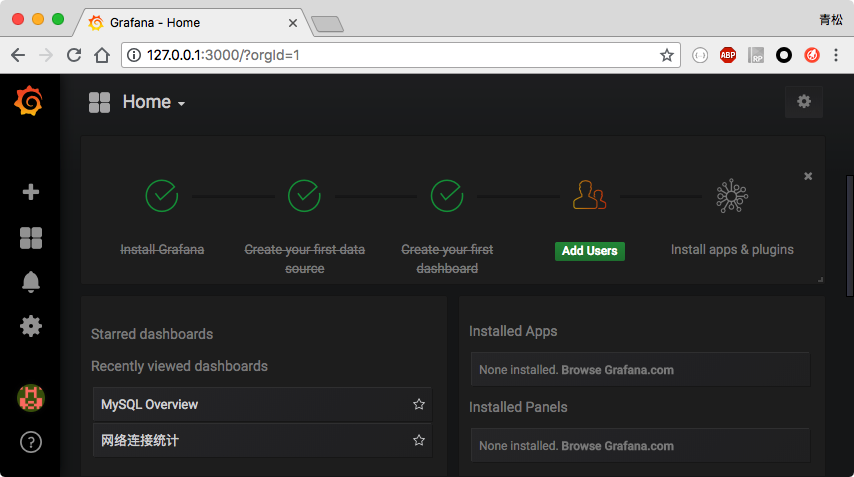Close the Grafana - Home tab
The image size is (854, 477).
pyautogui.click(x=292, y=23)
